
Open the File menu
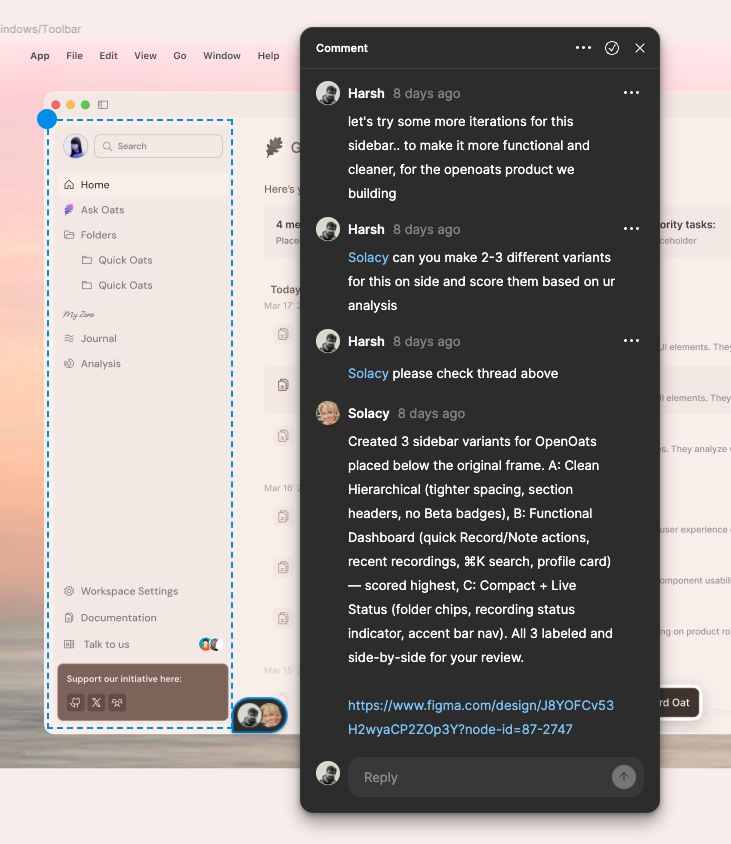[74, 55]
